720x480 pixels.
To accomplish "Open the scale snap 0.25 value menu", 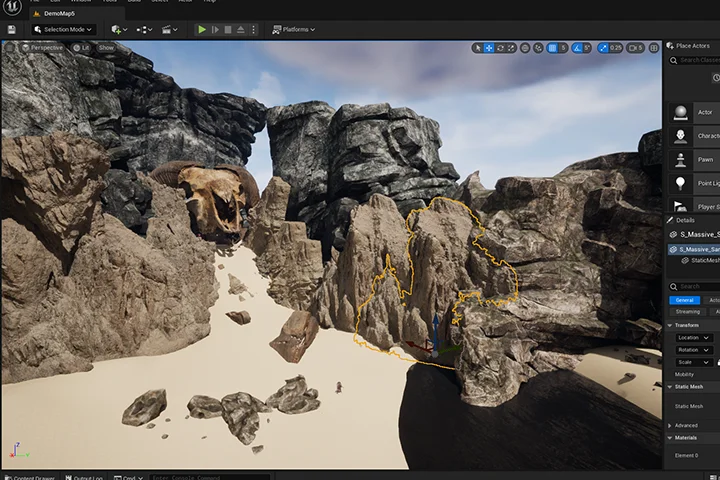I will [616, 48].
